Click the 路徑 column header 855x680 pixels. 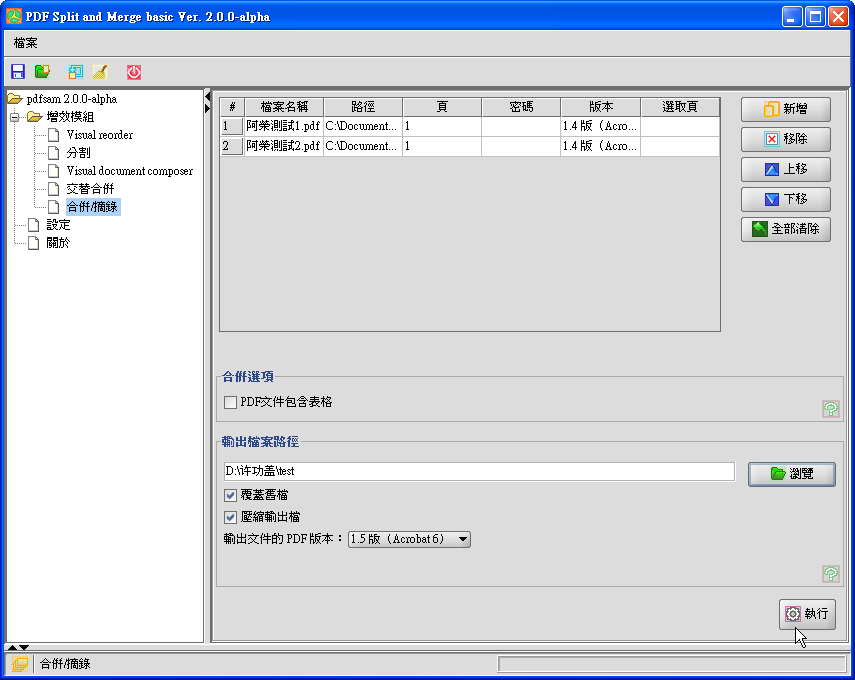click(x=363, y=107)
